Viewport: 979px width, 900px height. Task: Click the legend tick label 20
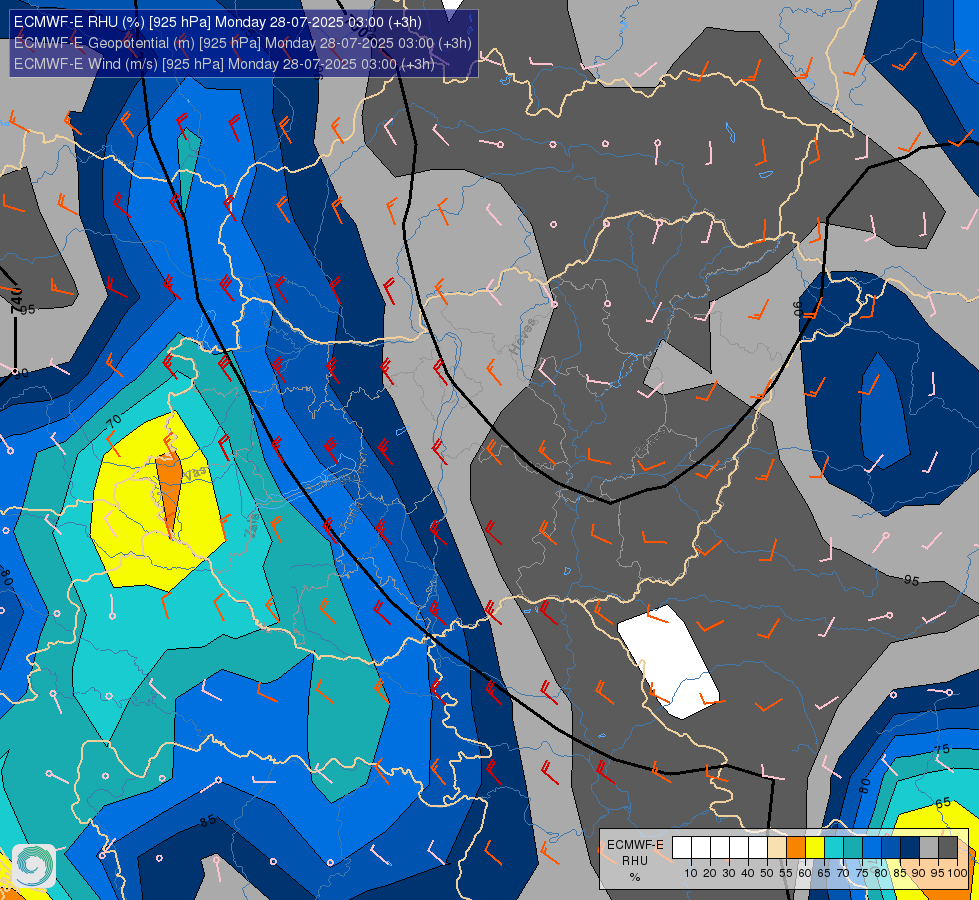pos(710,873)
